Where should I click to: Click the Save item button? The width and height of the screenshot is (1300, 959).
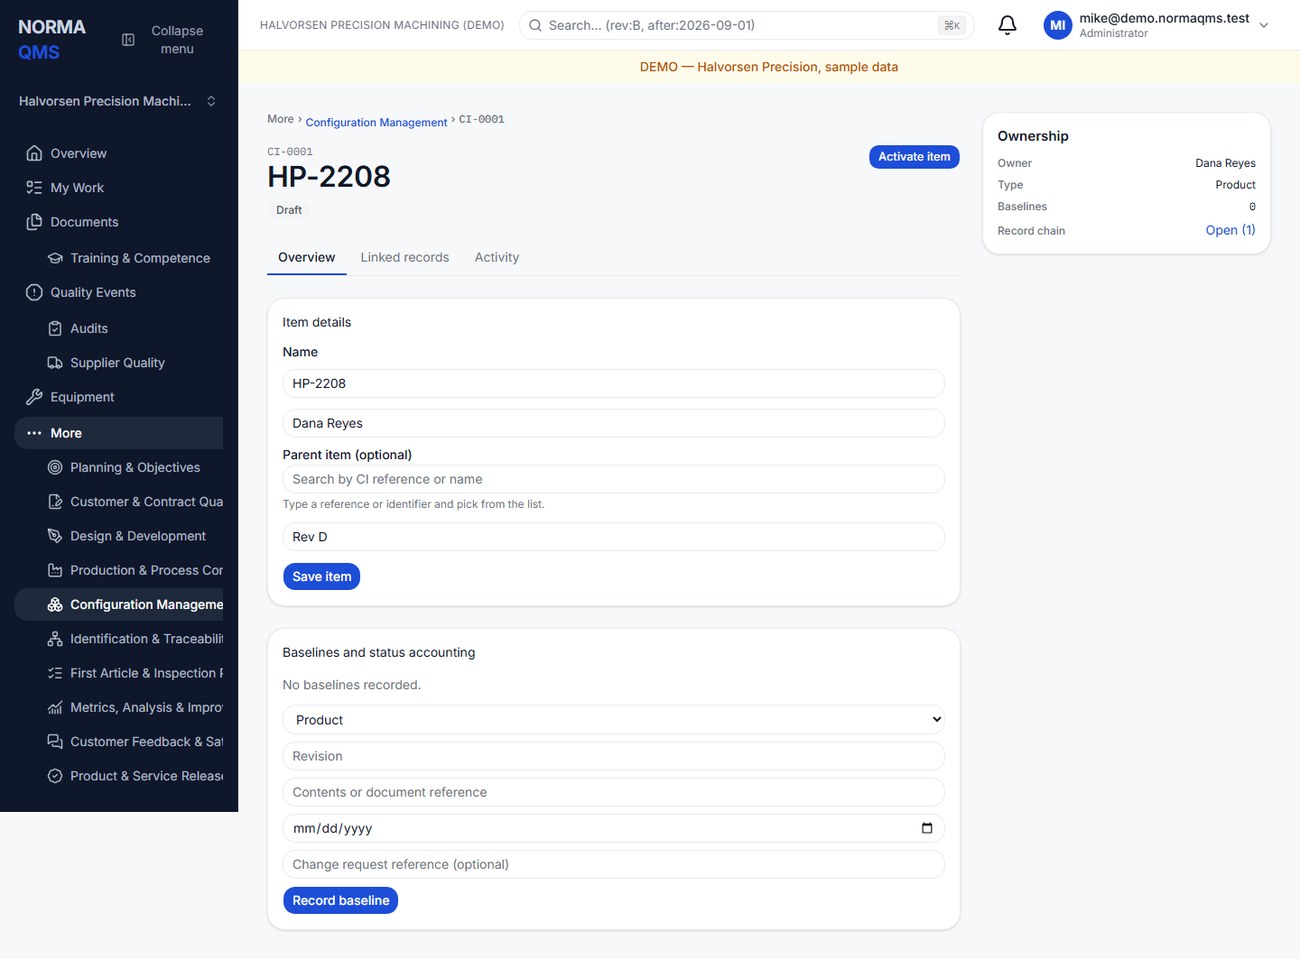322,577
